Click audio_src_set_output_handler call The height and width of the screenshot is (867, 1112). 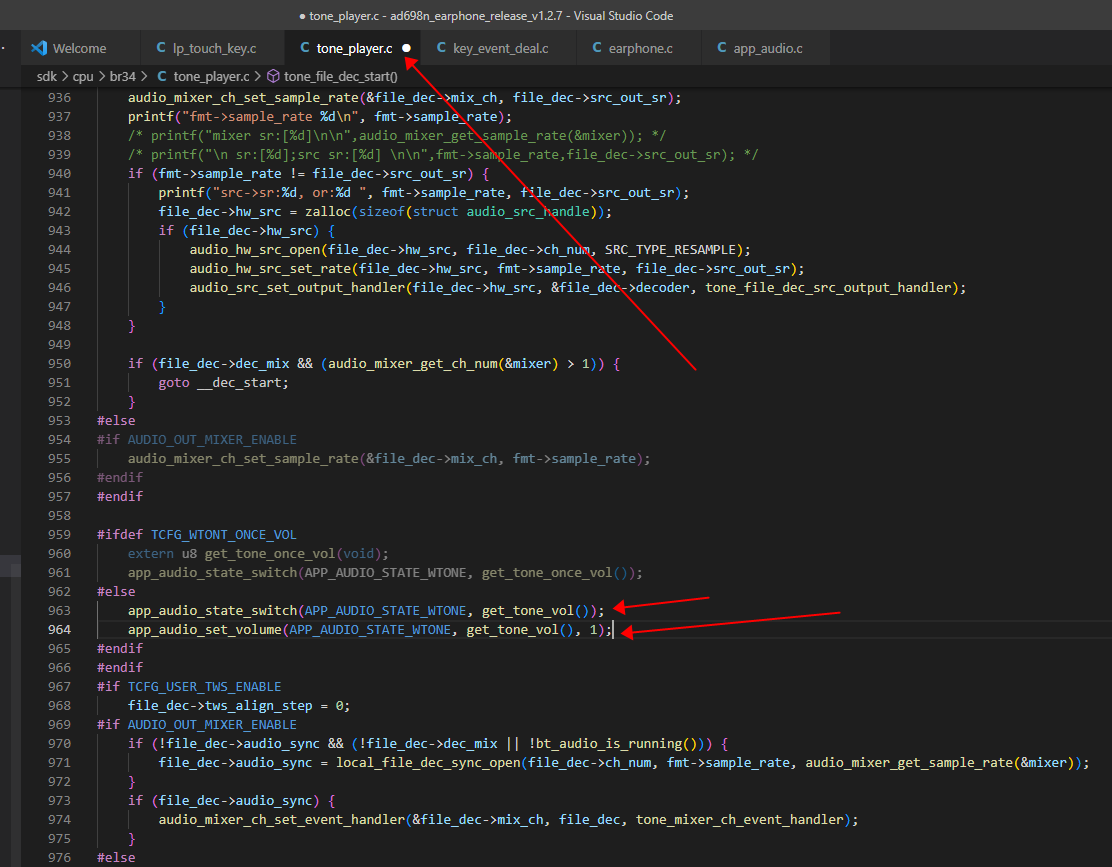[297, 287]
